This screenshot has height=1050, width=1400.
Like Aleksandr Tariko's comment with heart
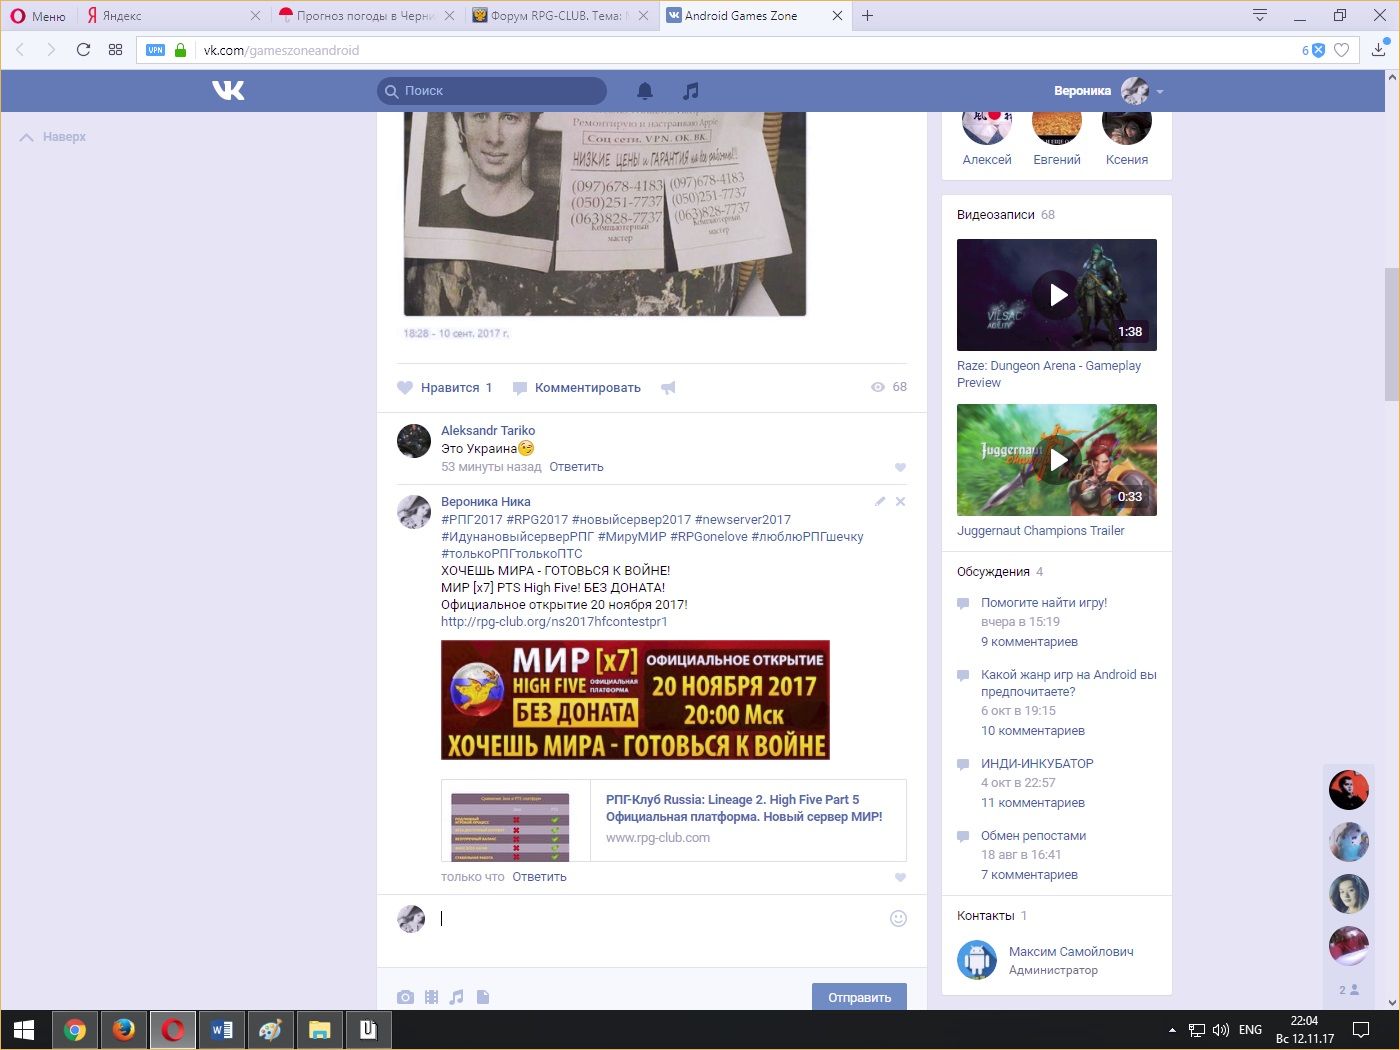click(900, 467)
